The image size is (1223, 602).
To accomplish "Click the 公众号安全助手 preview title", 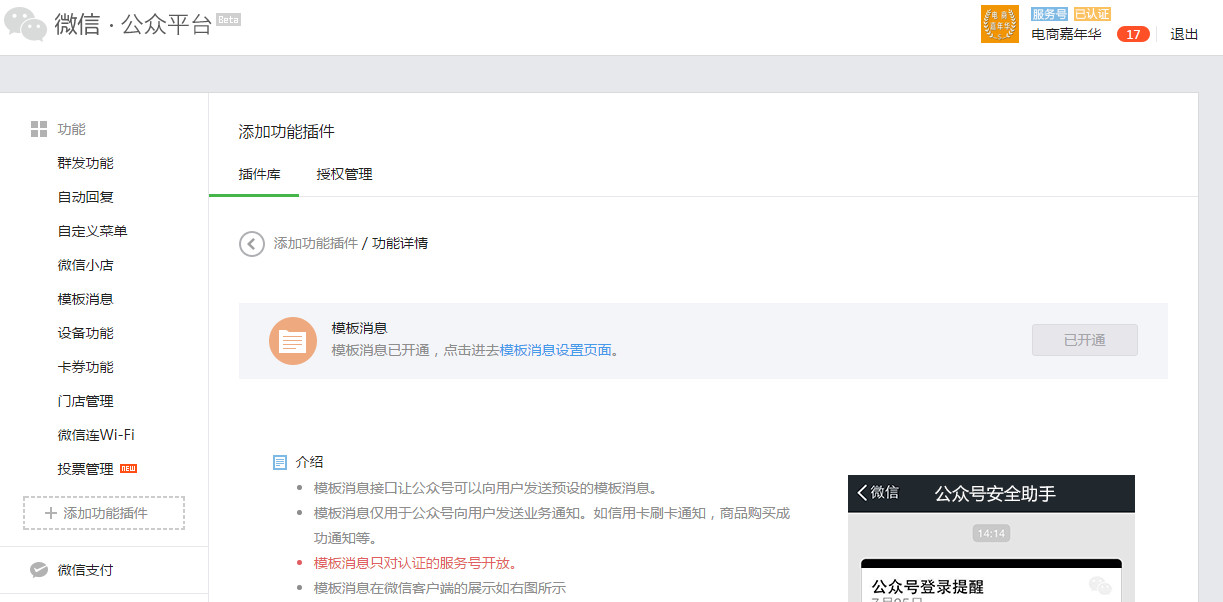I will tap(995, 493).
